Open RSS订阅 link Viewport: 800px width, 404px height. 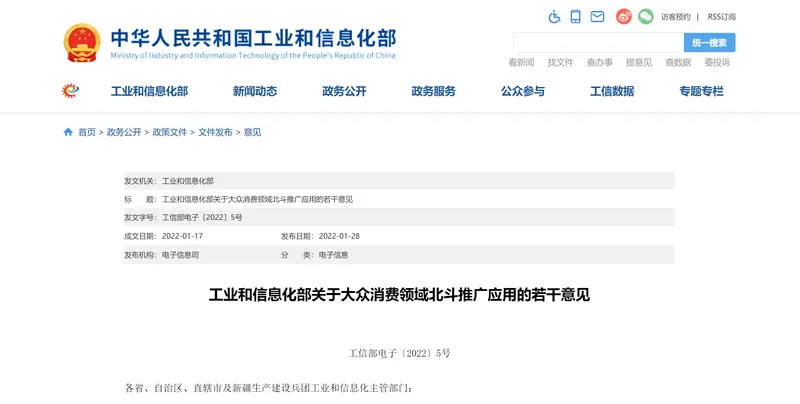pyautogui.click(x=721, y=17)
